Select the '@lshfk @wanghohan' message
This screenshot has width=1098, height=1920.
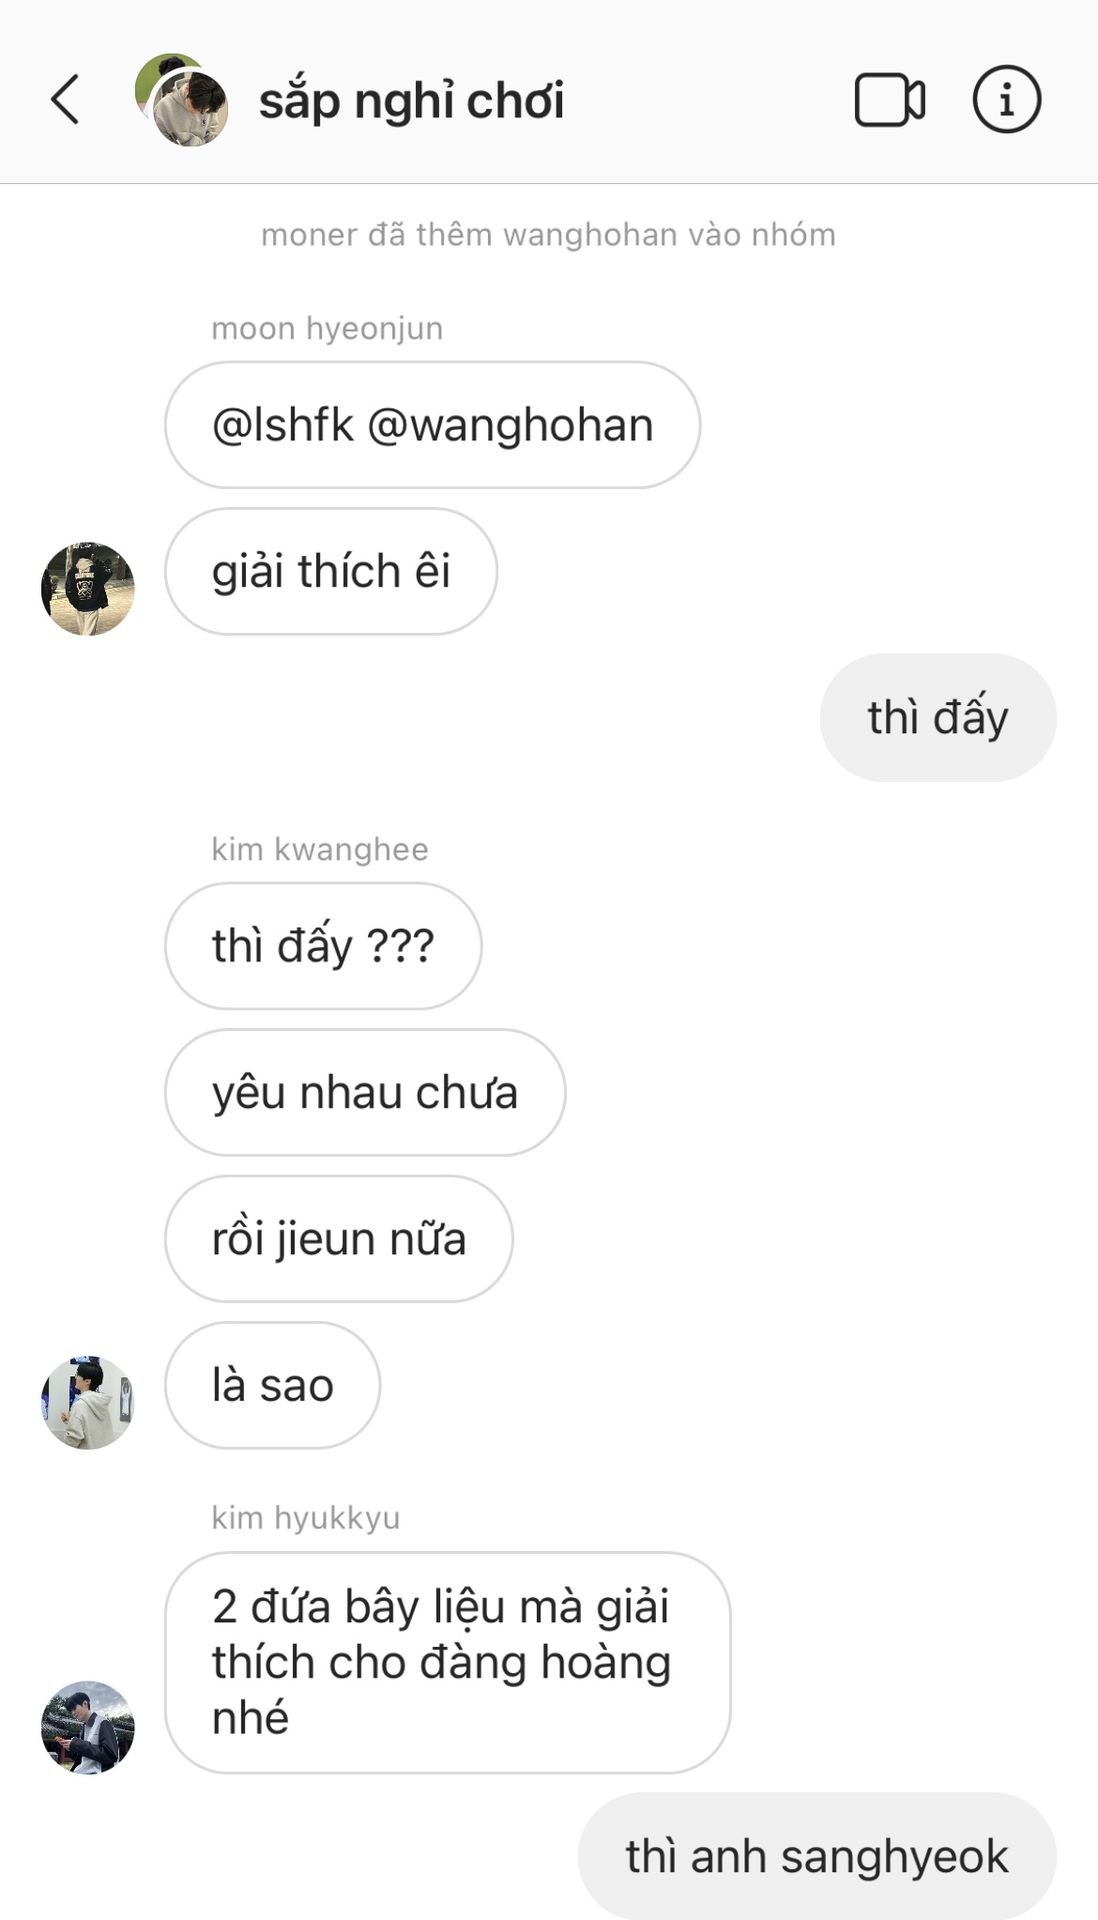432,425
